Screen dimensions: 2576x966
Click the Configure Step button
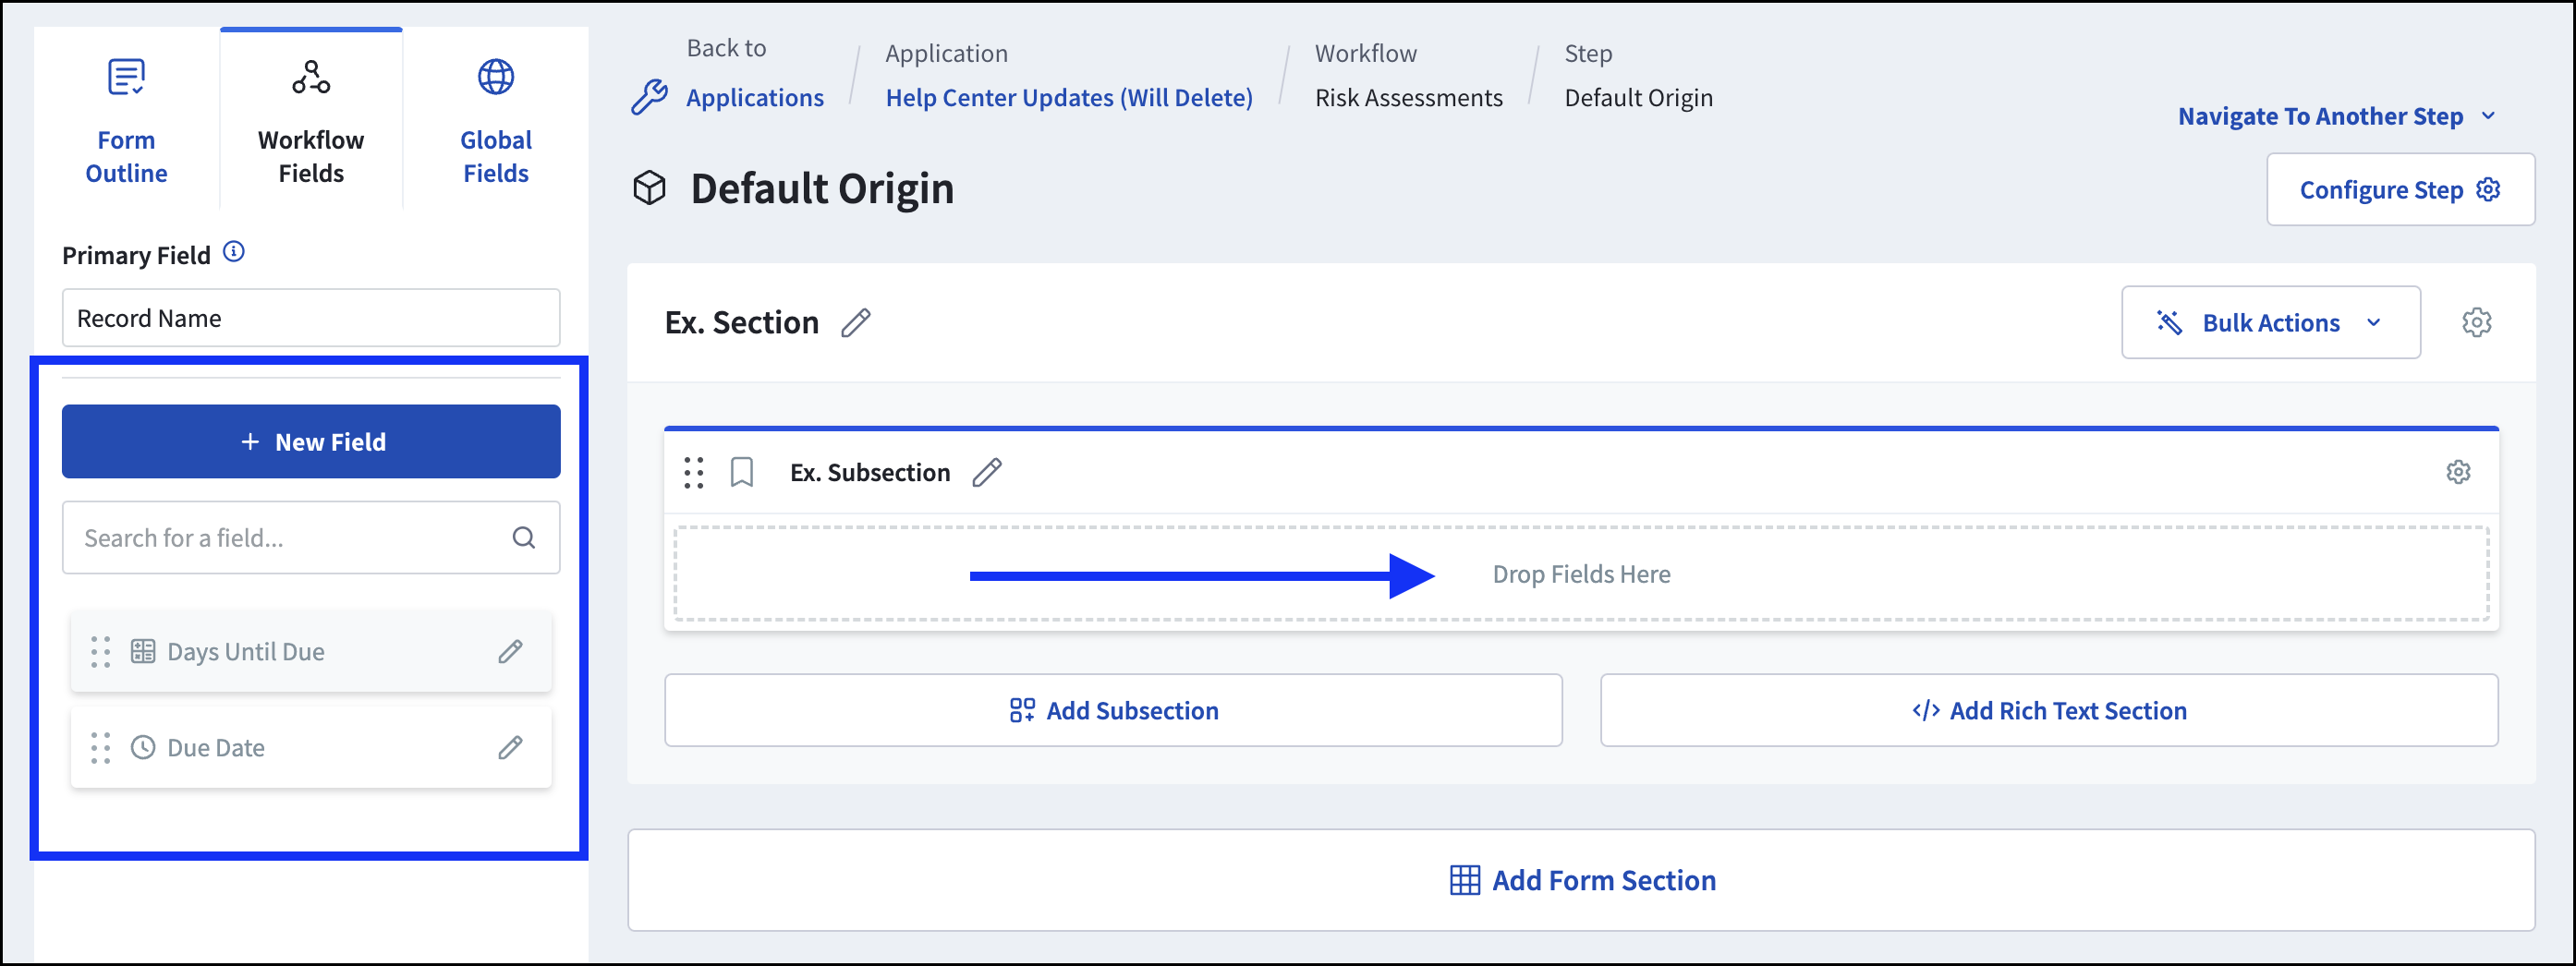point(2400,190)
